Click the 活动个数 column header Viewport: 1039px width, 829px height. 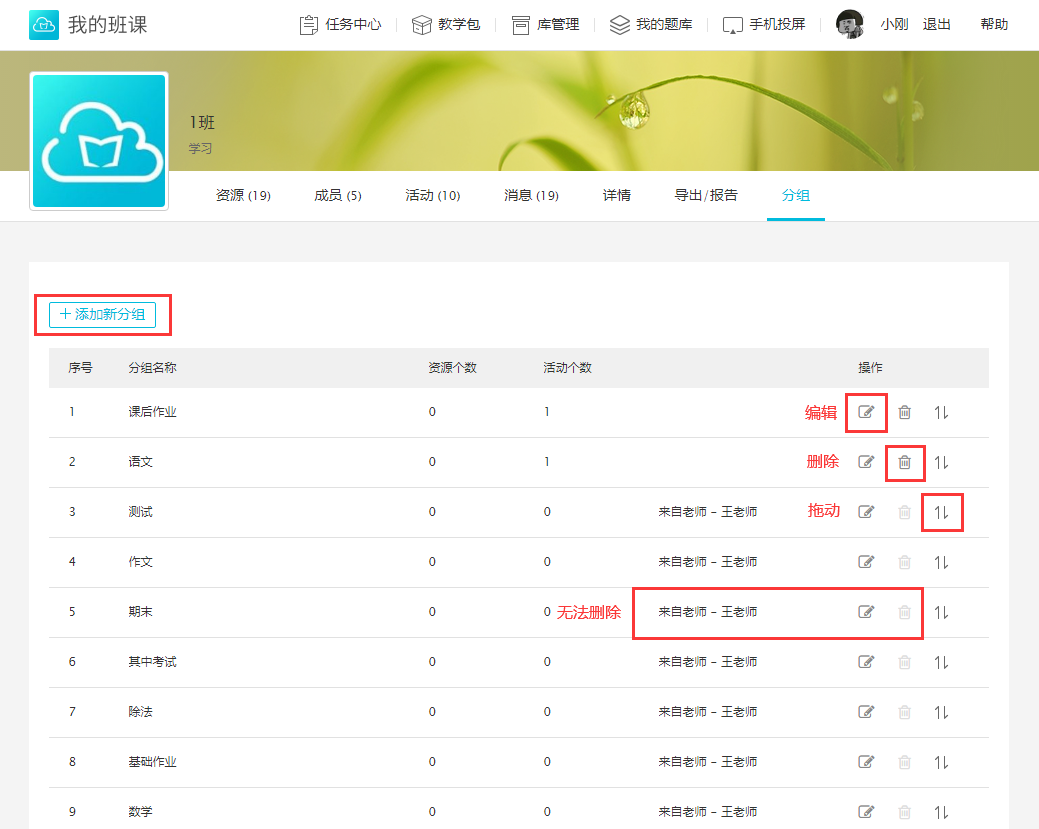click(567, 368)
